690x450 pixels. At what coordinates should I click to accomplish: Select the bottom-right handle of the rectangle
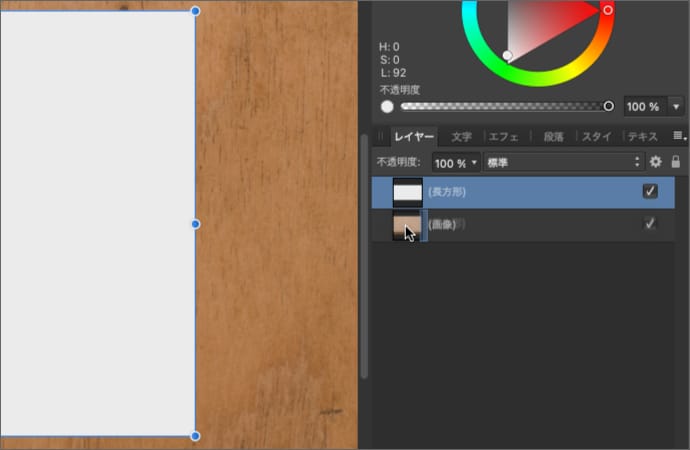[x=195, y=436]
